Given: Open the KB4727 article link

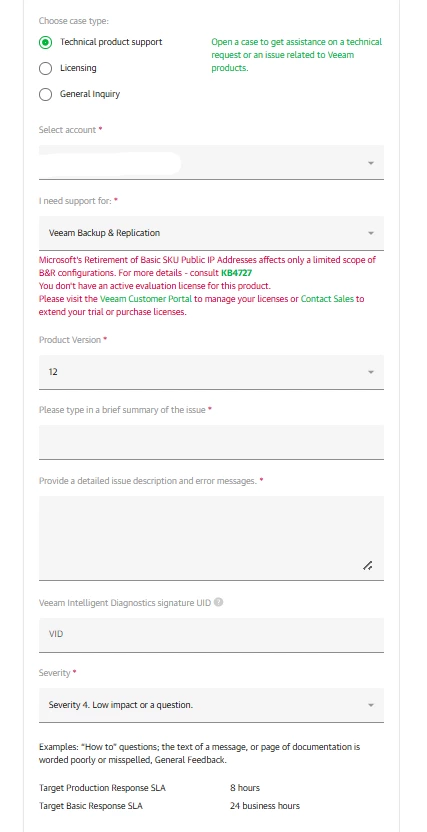Looking at the screenshot, I should click(237, 273).
